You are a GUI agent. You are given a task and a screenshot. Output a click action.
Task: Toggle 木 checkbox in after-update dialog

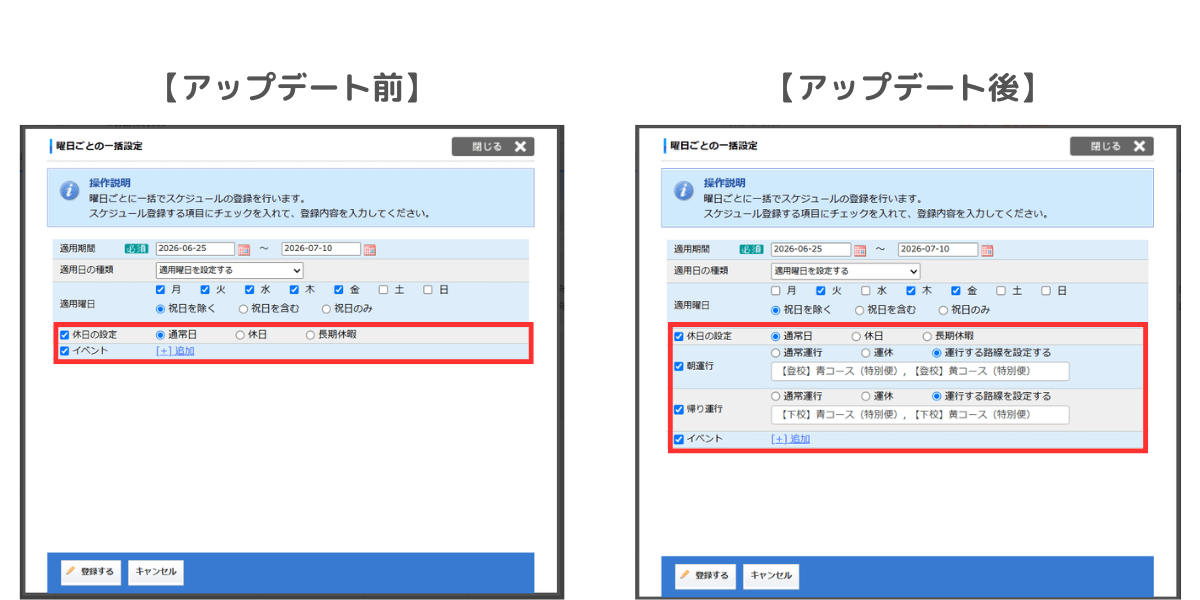coord(911,291)
